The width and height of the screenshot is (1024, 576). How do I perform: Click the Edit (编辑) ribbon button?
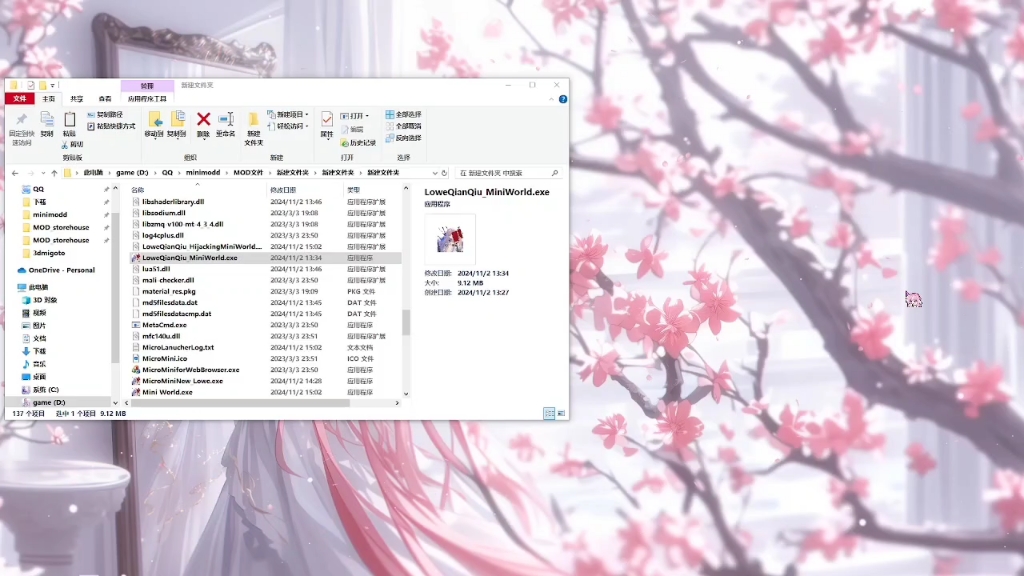pos(352,129)
